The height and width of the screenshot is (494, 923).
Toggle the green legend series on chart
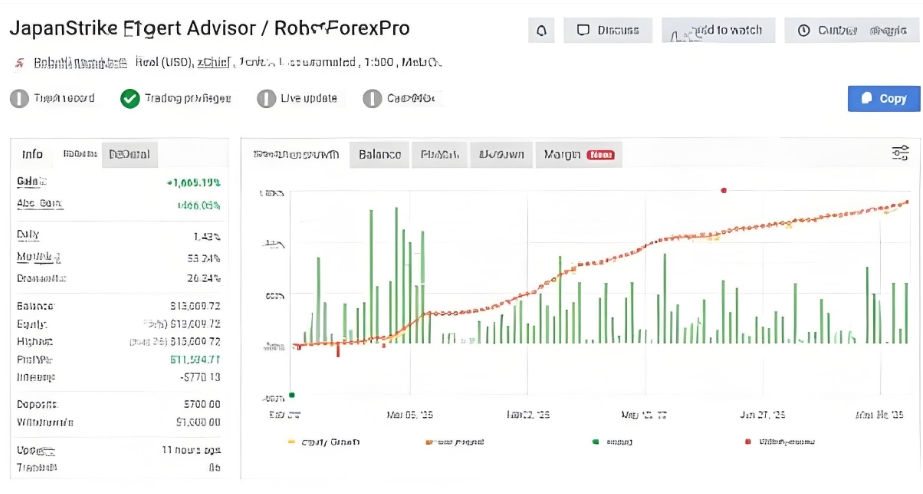tap(595, 441)
